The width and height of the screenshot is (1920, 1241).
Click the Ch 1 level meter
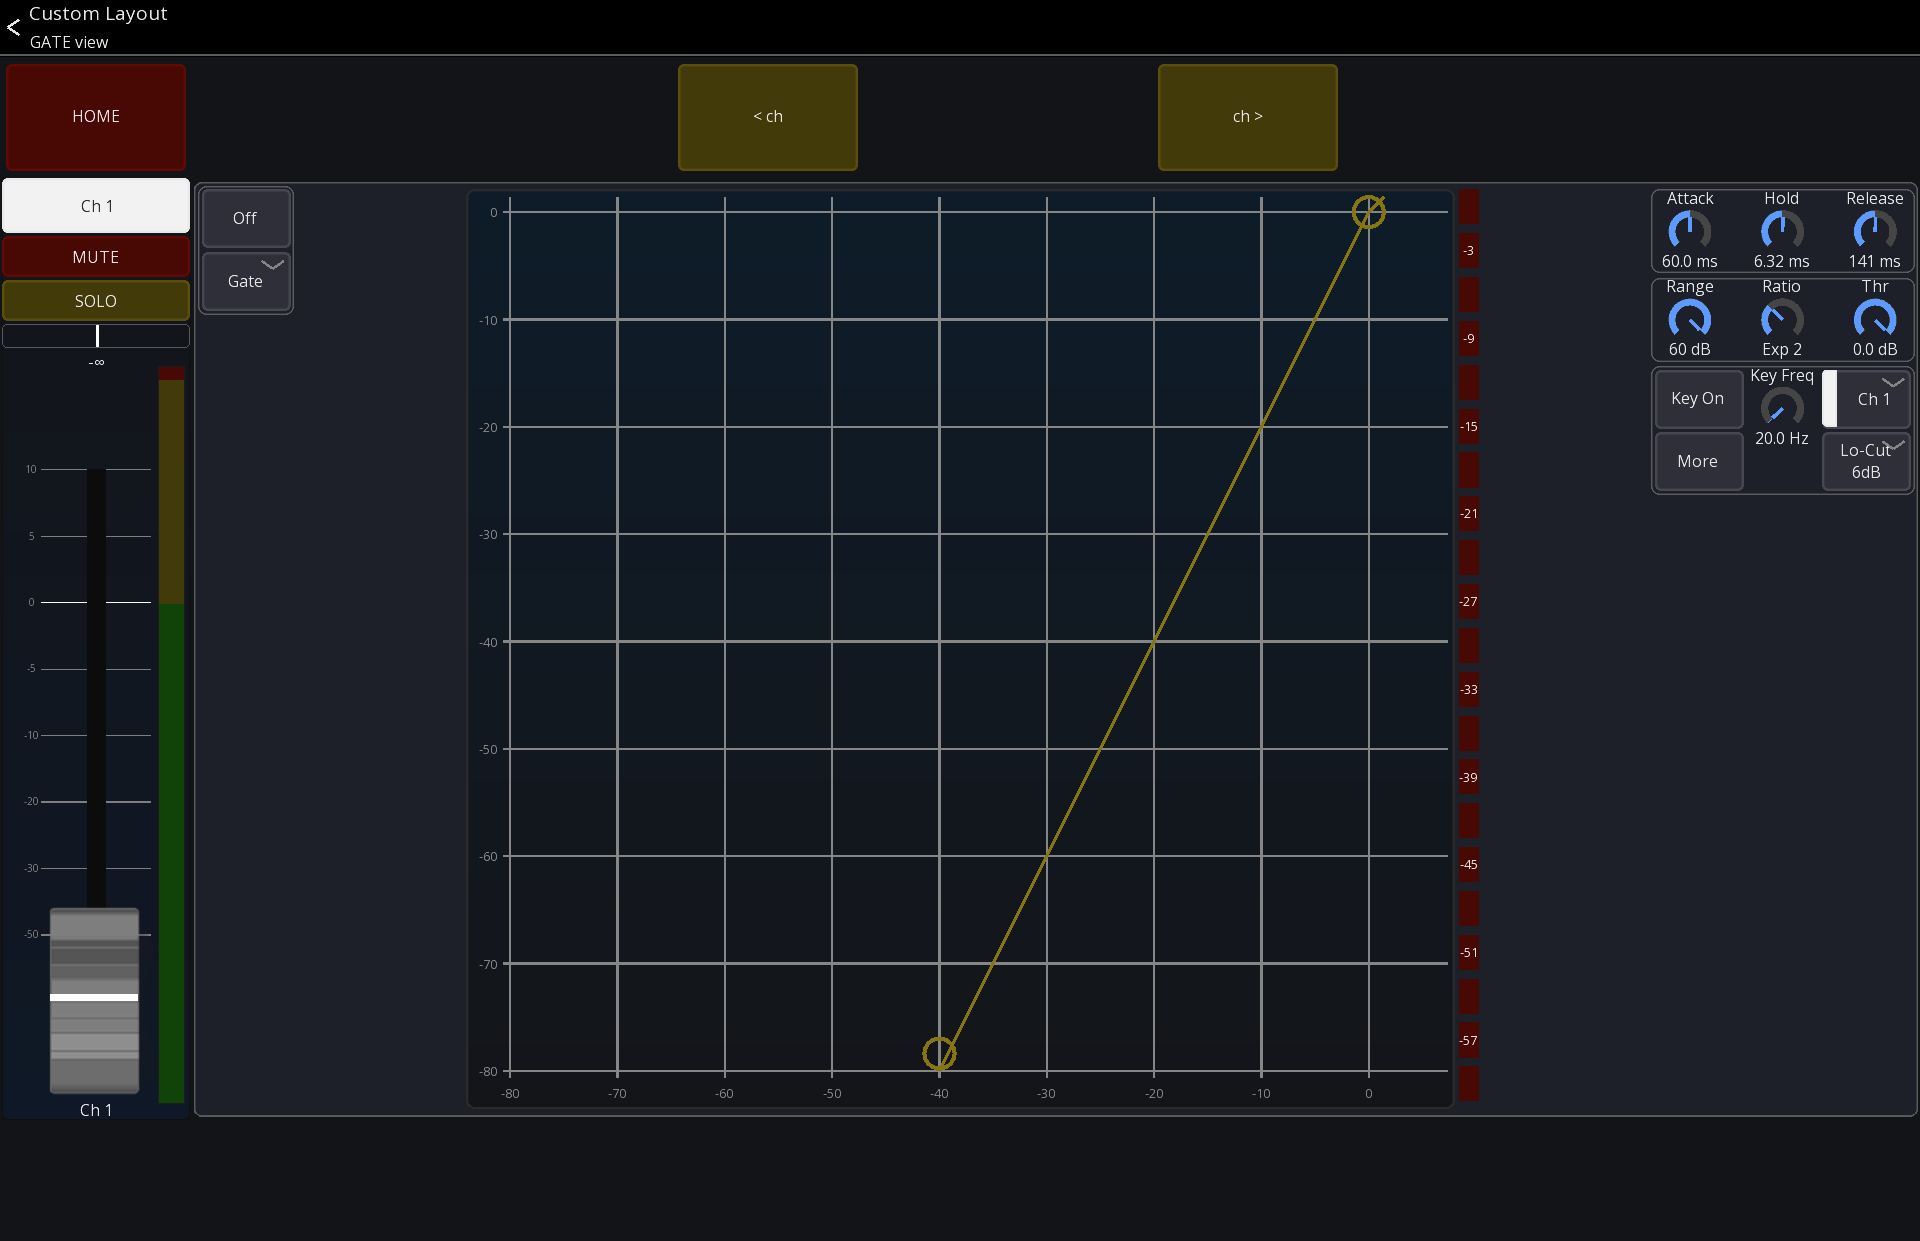pyautogui.click(x=171, y=735)
